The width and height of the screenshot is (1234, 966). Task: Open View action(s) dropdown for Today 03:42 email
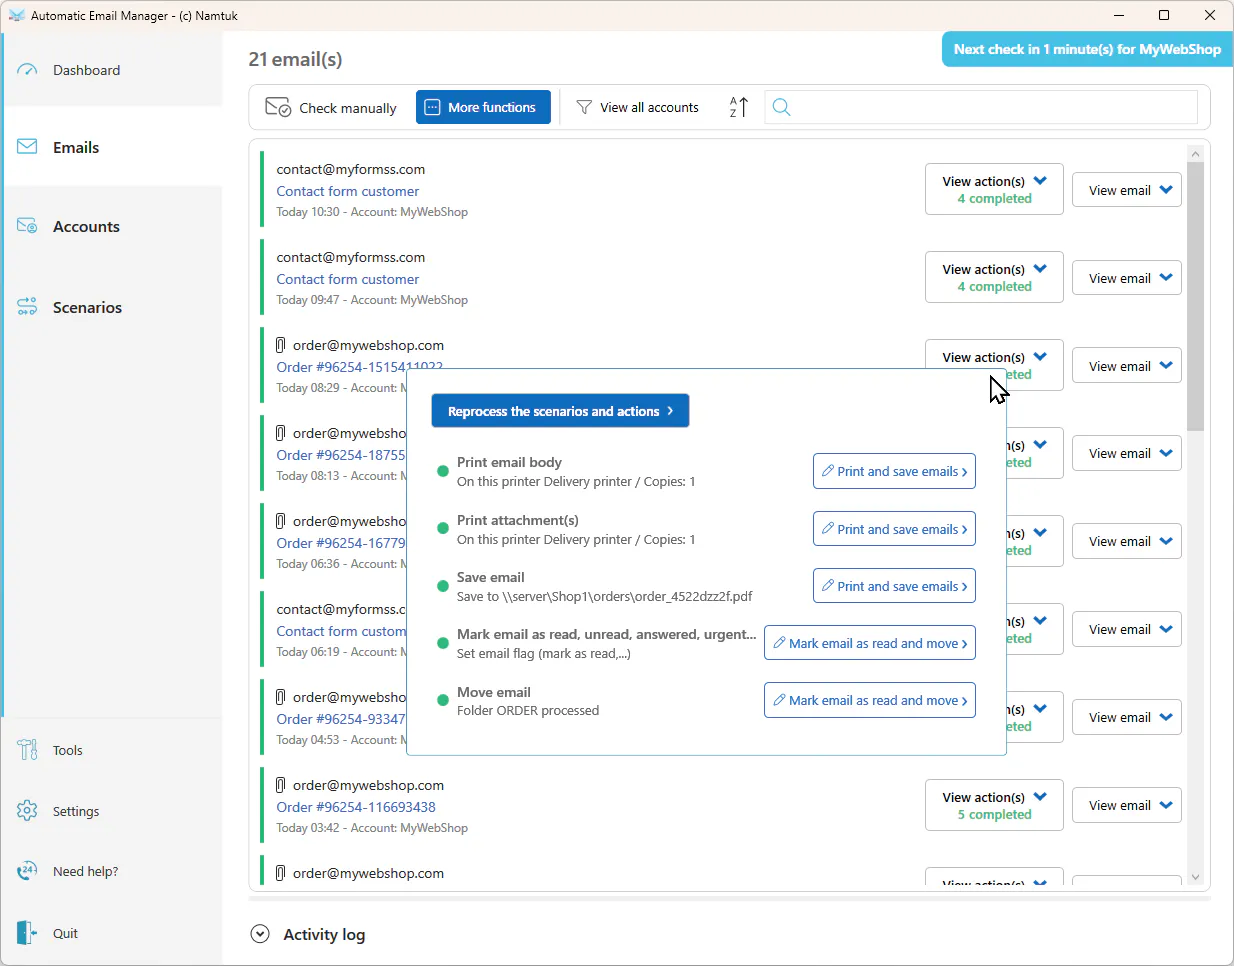pos(994,805)
